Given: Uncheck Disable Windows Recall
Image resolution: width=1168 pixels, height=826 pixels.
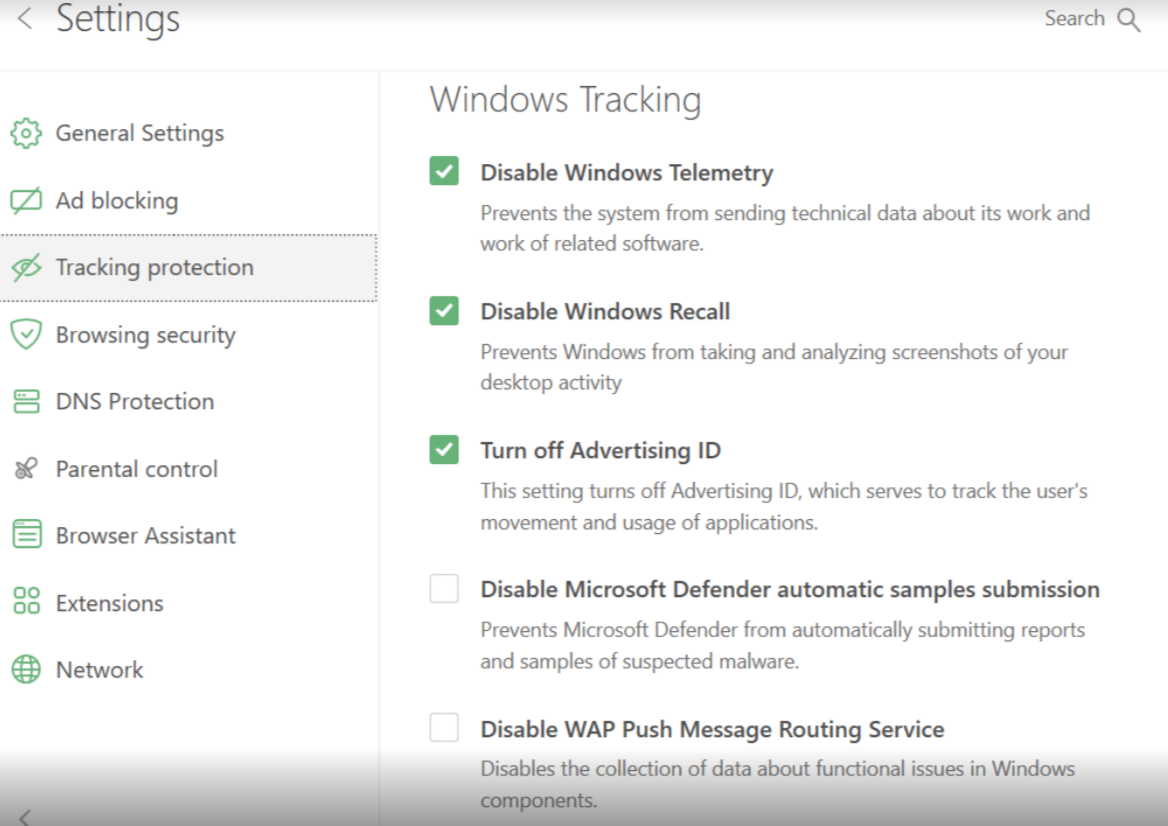Looking at the screenshot, I should click(444, 311).
